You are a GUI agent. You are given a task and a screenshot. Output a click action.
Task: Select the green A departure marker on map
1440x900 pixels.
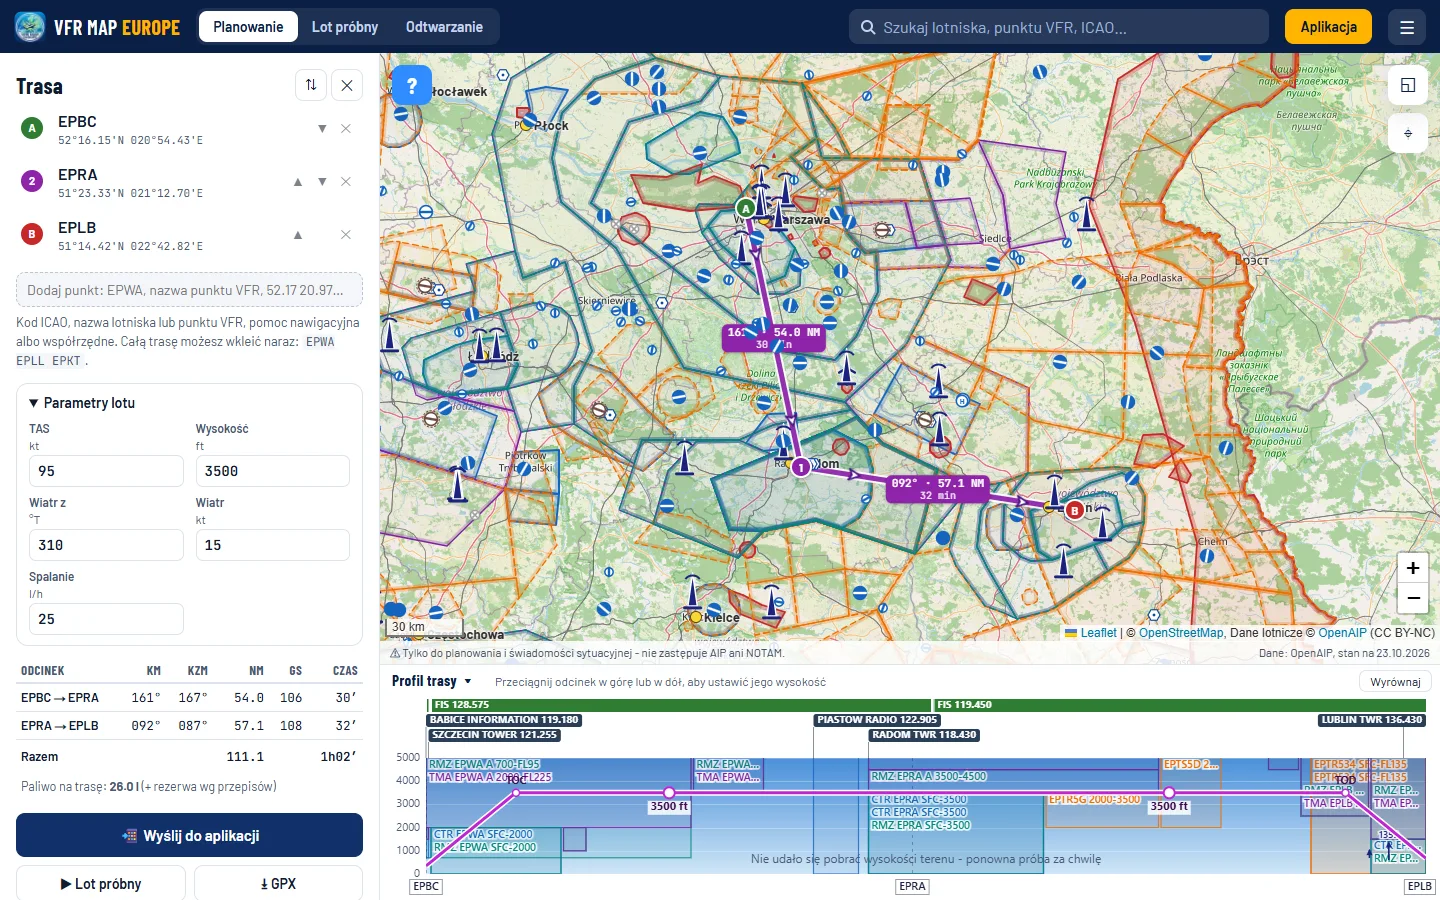(x=745, y=209)
